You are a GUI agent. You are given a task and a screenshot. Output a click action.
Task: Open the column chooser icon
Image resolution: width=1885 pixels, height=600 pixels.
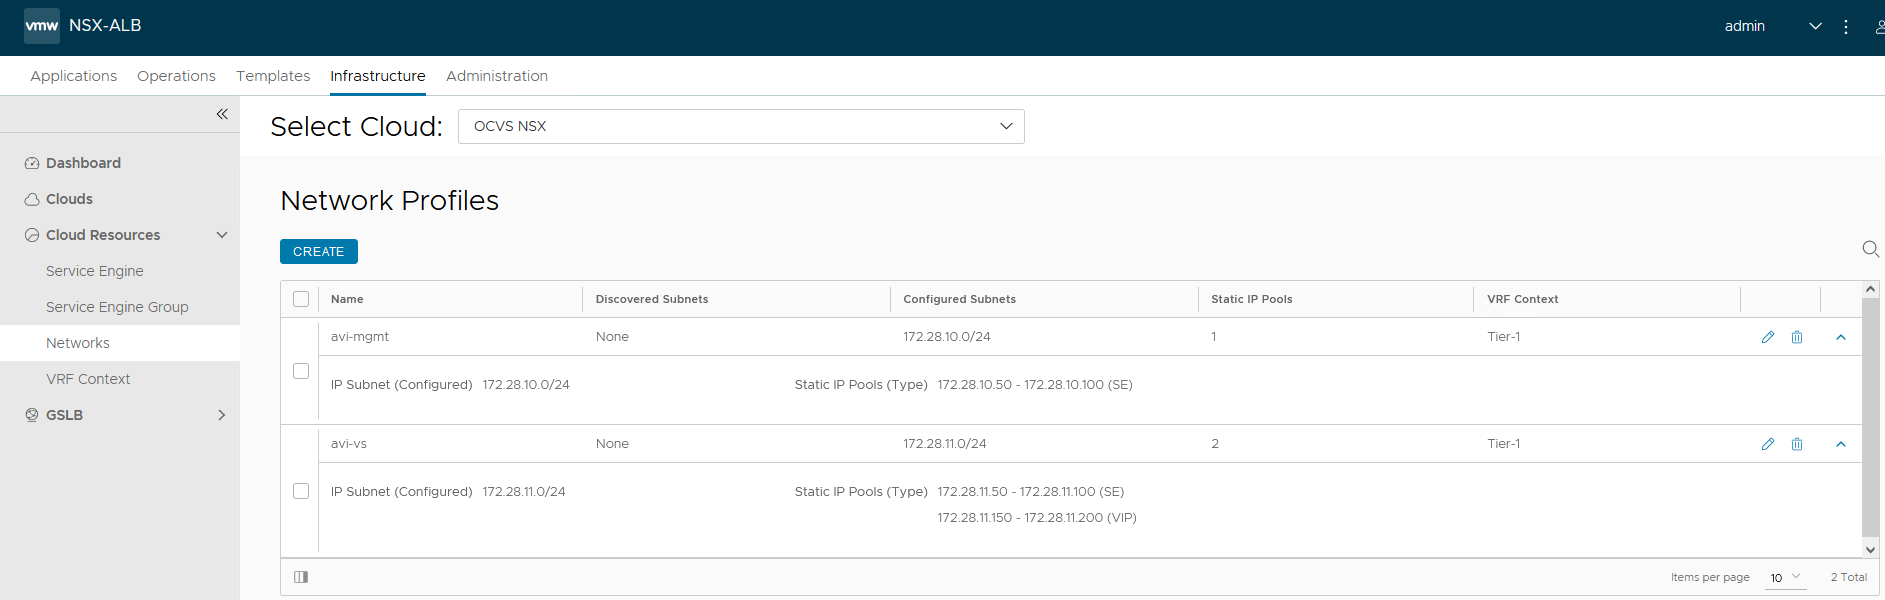[301, 577]
